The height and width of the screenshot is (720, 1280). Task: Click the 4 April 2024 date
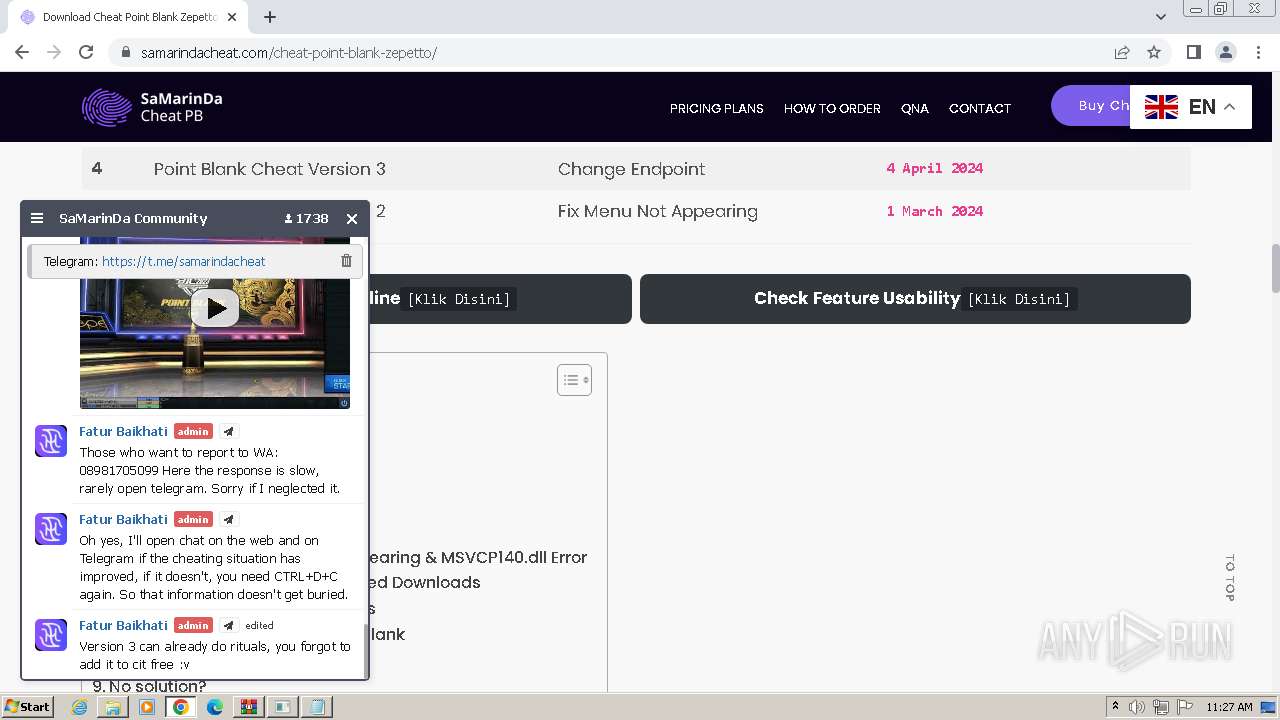(935, 168)
